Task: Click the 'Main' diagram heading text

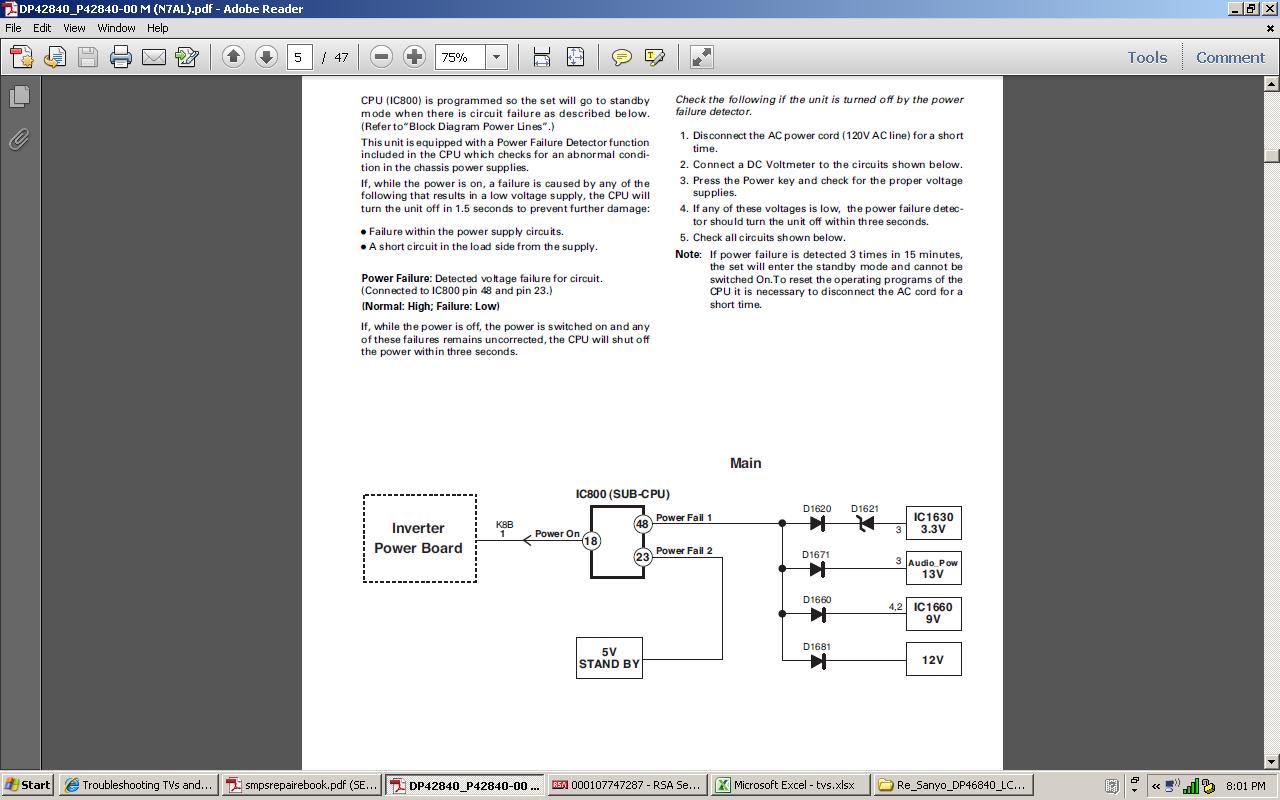Action: pyautogui.click(x=746, y=463)
